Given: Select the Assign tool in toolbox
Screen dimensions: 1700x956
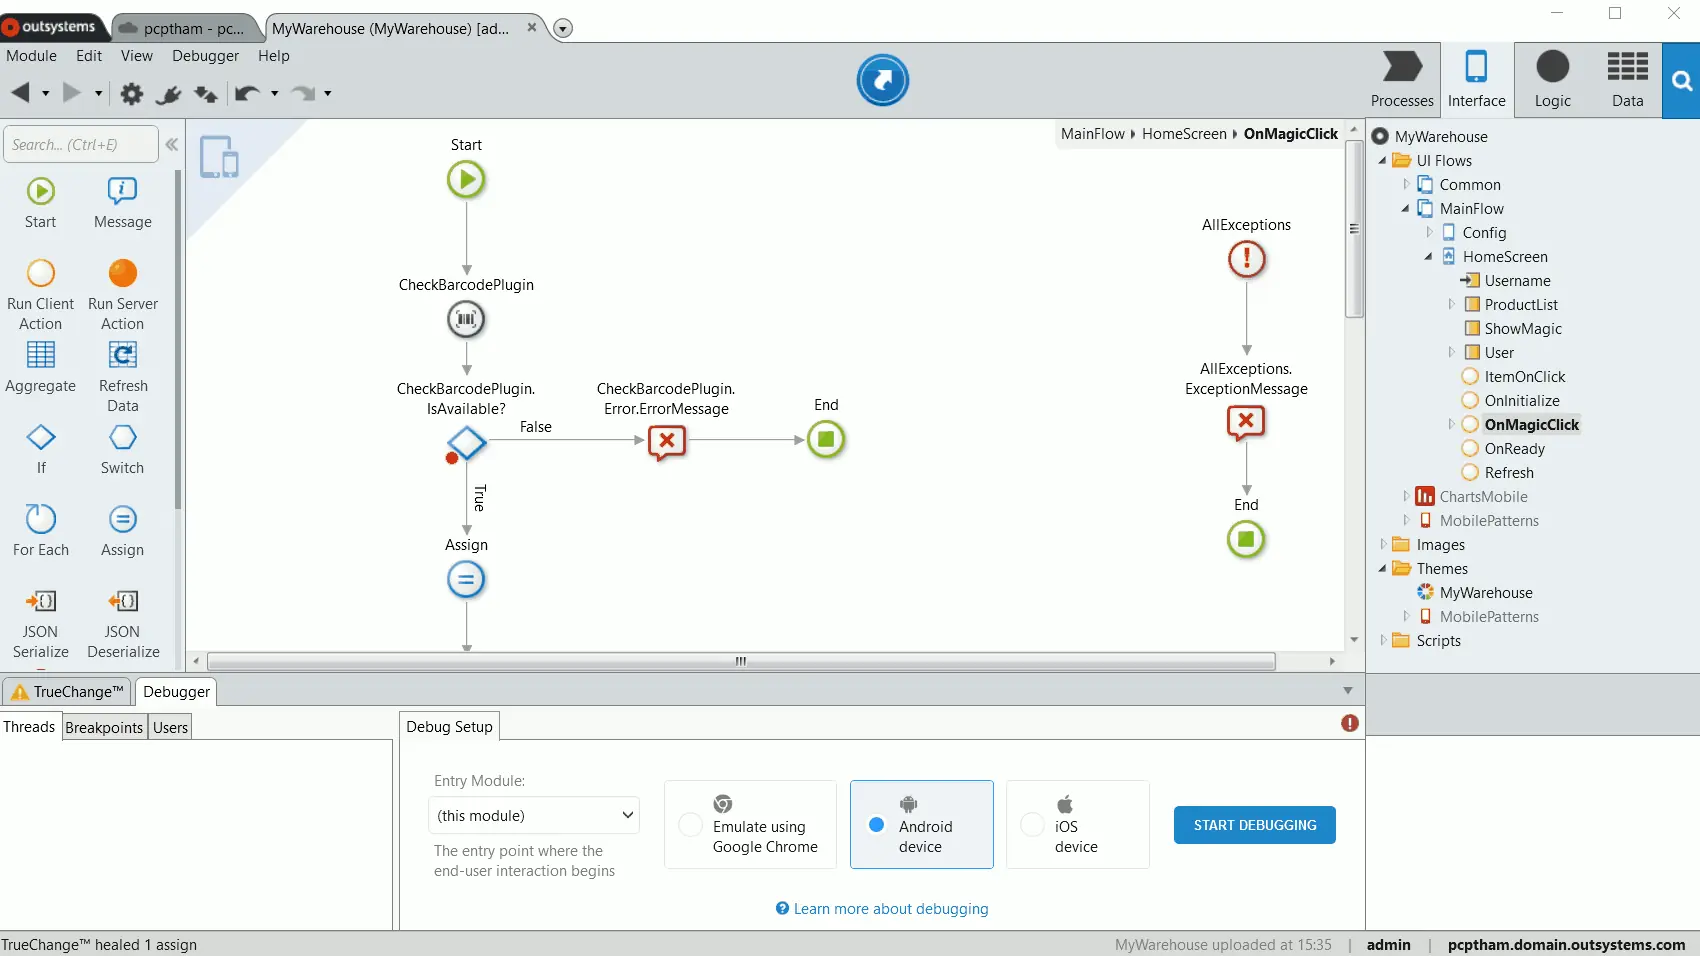Looking at the screenshot, I should pyautogui.click(x=122, y=531).
